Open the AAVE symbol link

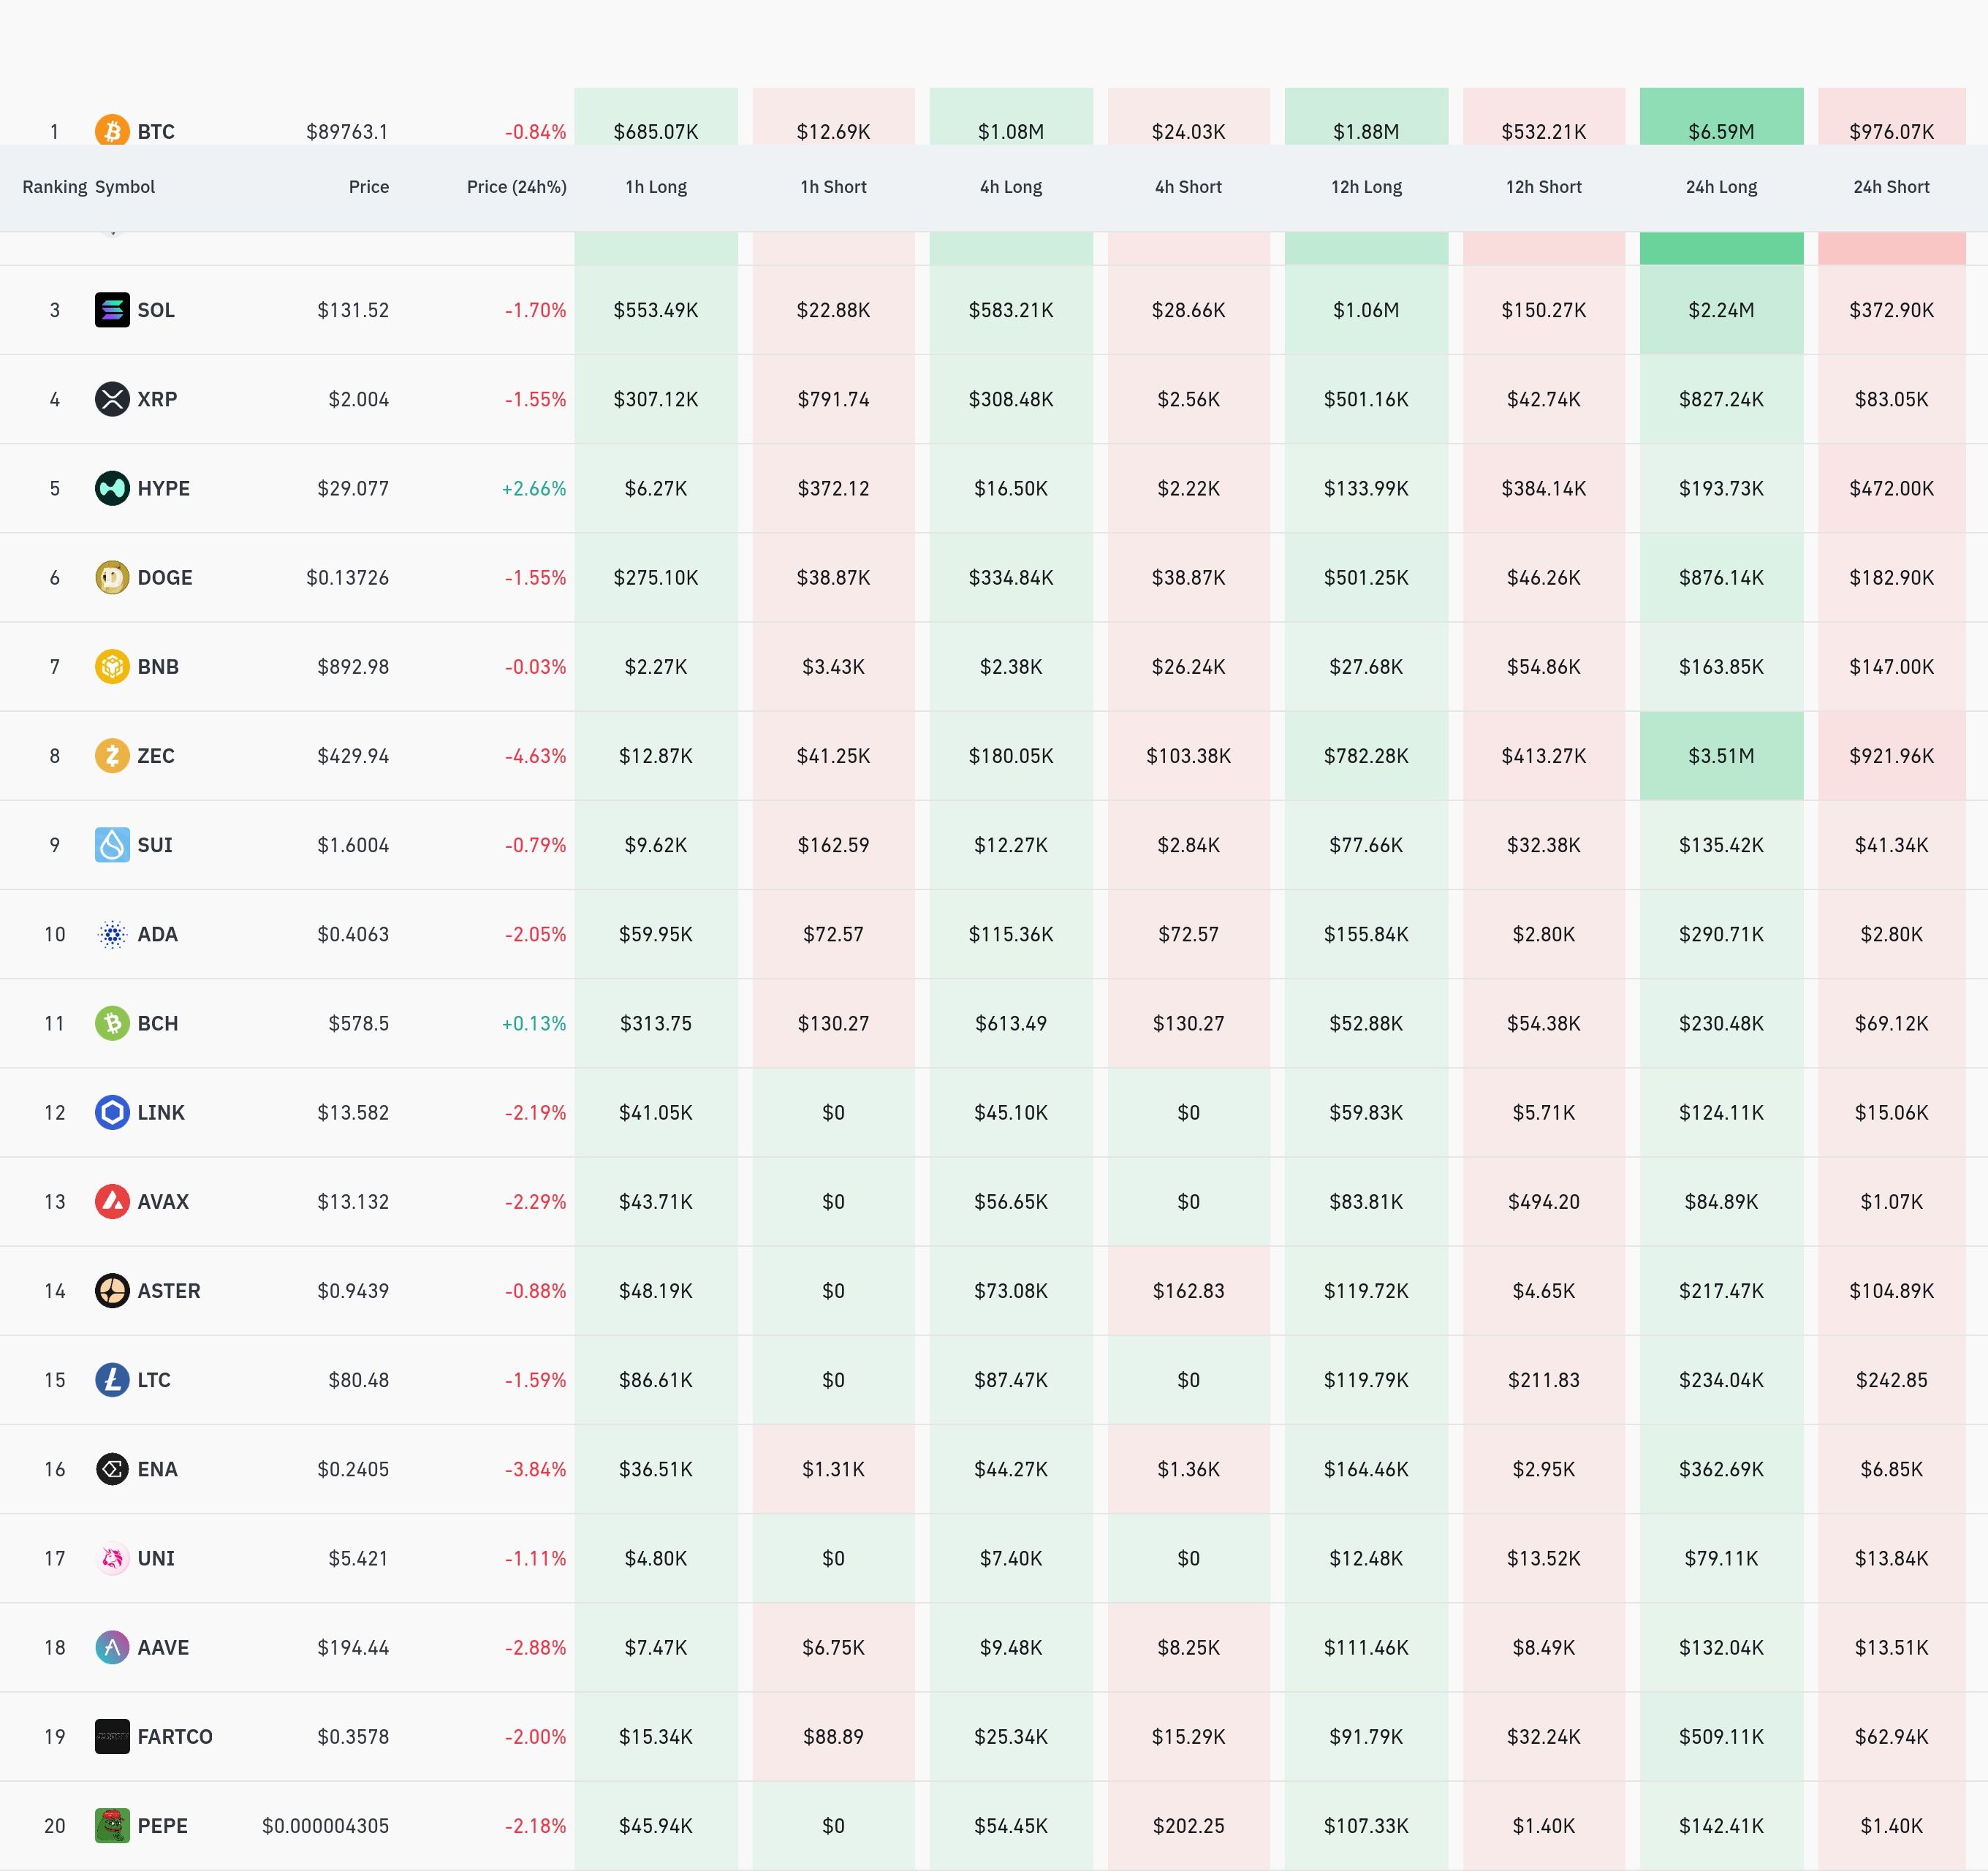click(163, 1647)
